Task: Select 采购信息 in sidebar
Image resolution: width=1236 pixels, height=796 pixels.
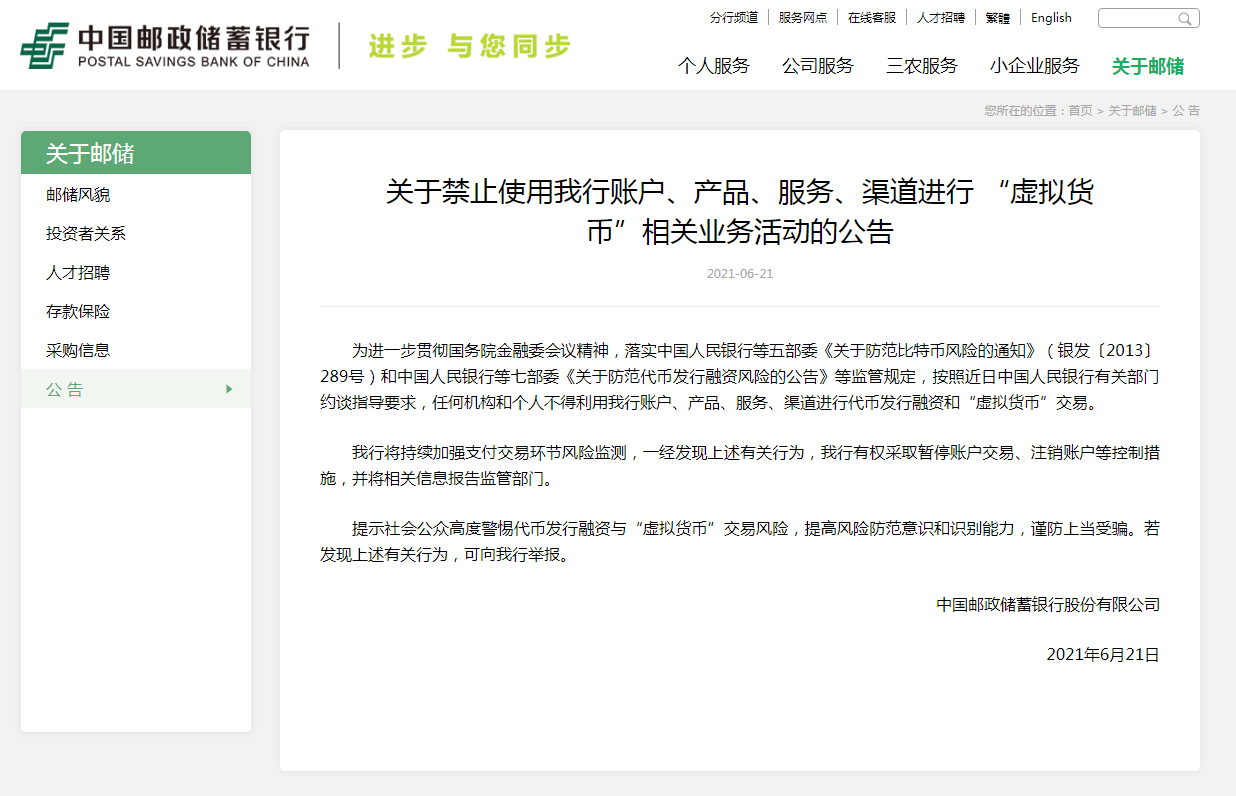Action: click(x=136, y=351)
